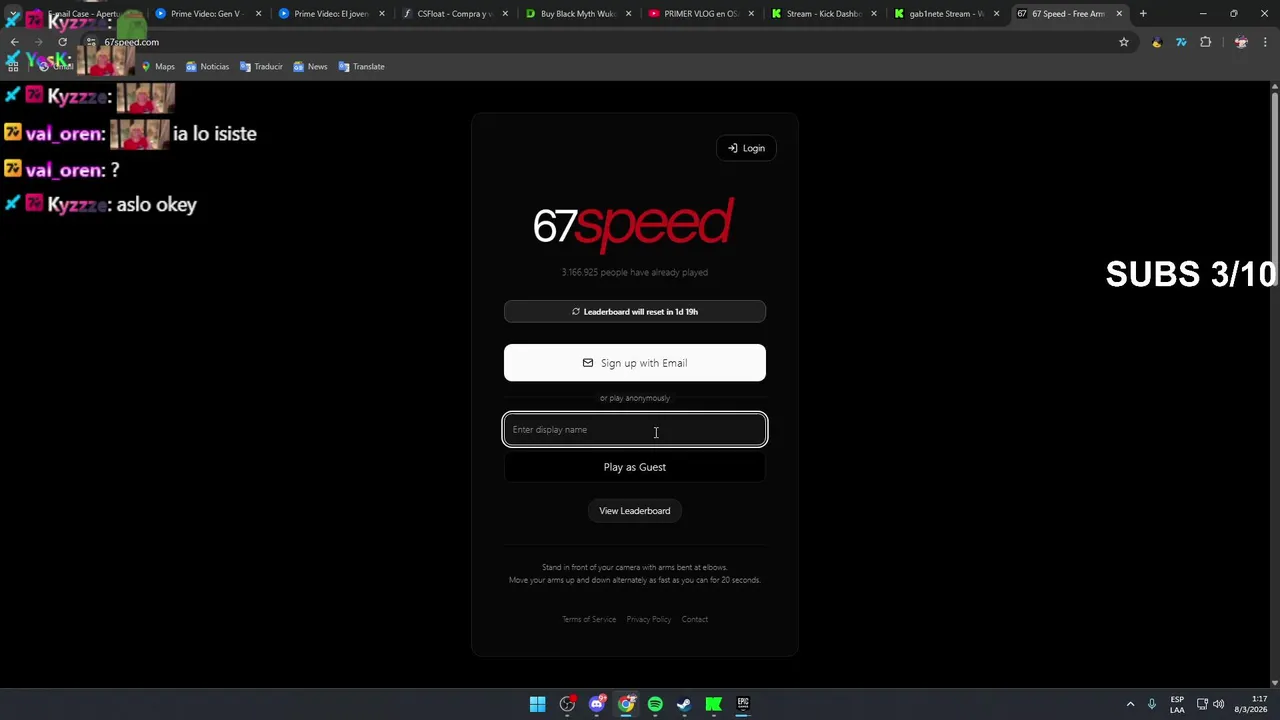Click Sign up with Email

[x=635, y=363]
